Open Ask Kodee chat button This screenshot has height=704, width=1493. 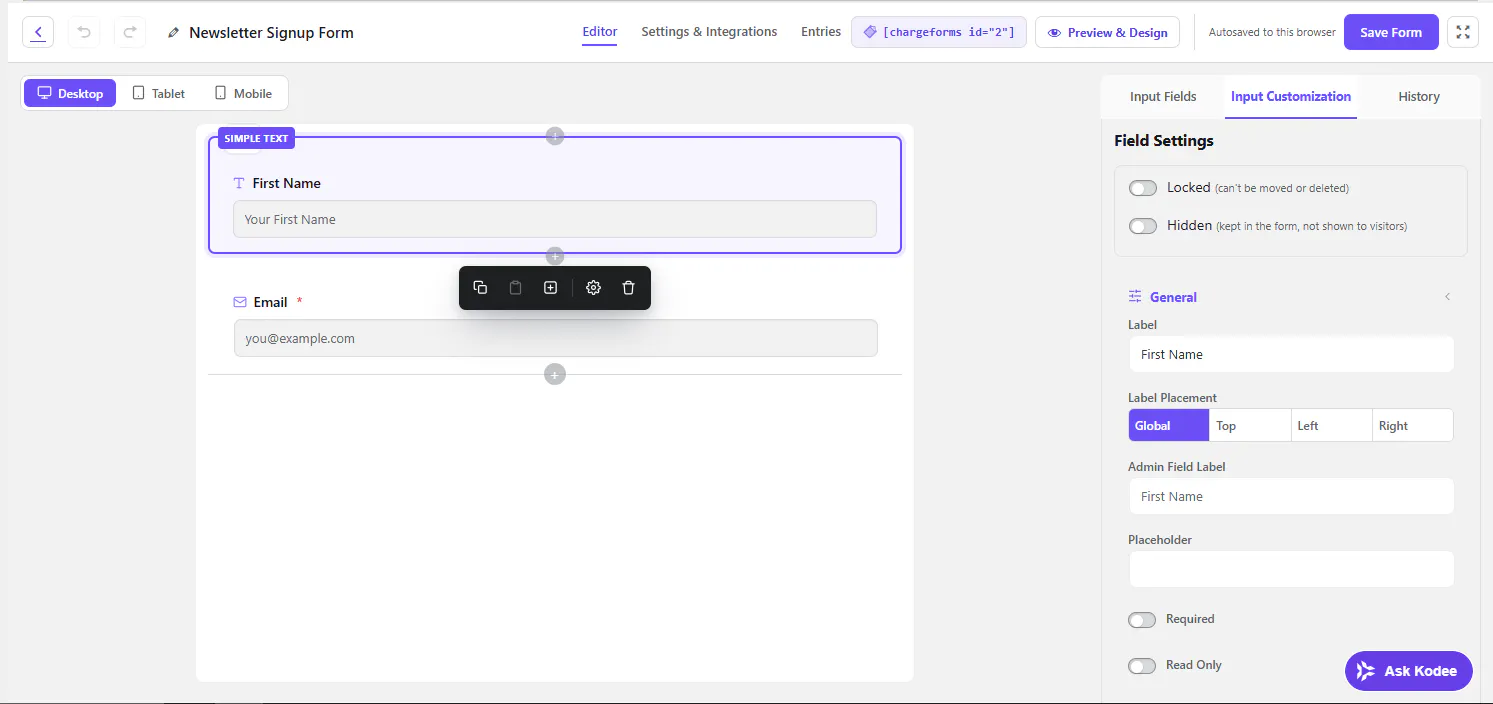[1409, 671]
